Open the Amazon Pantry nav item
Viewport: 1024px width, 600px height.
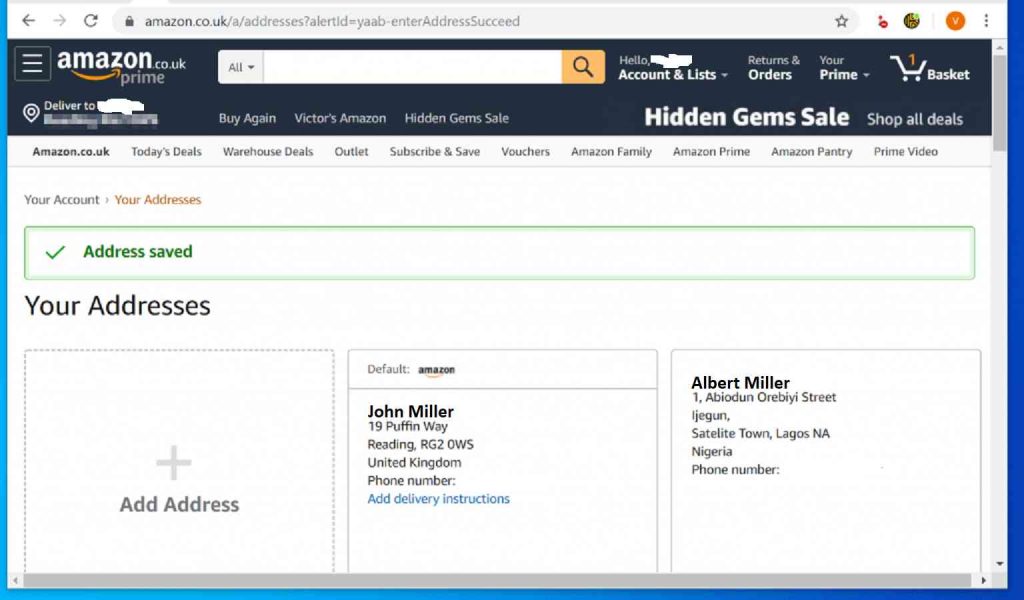pyautogui.click(x=811, y=152)
